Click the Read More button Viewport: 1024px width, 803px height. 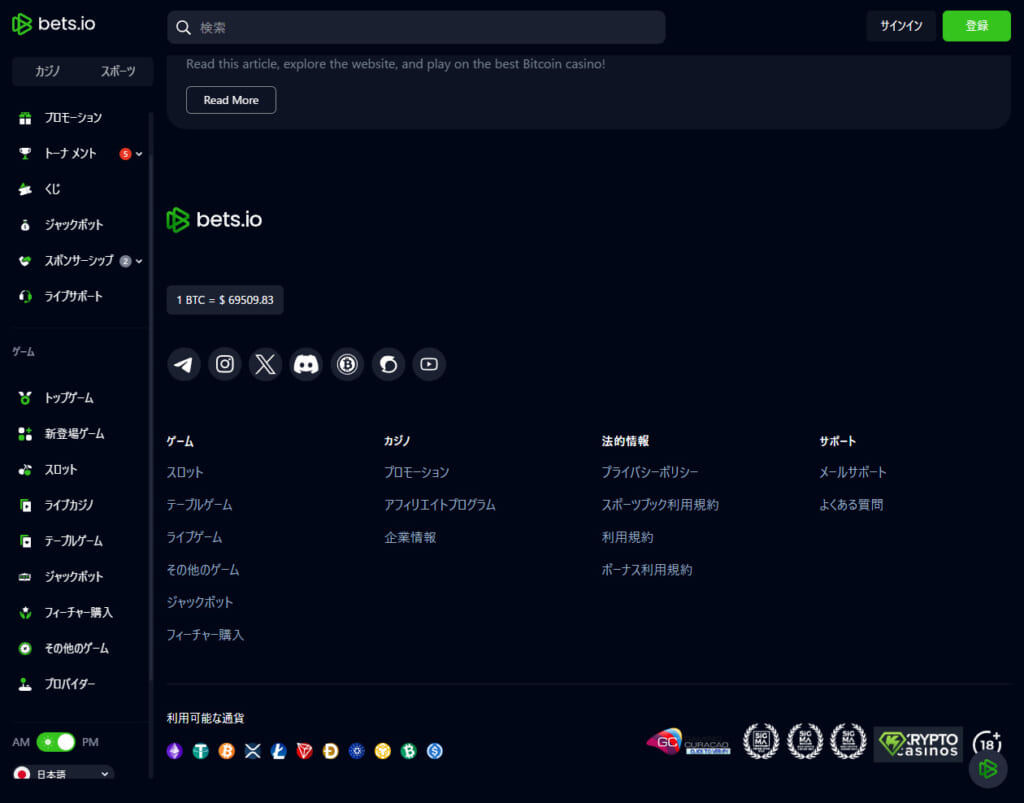231,100
